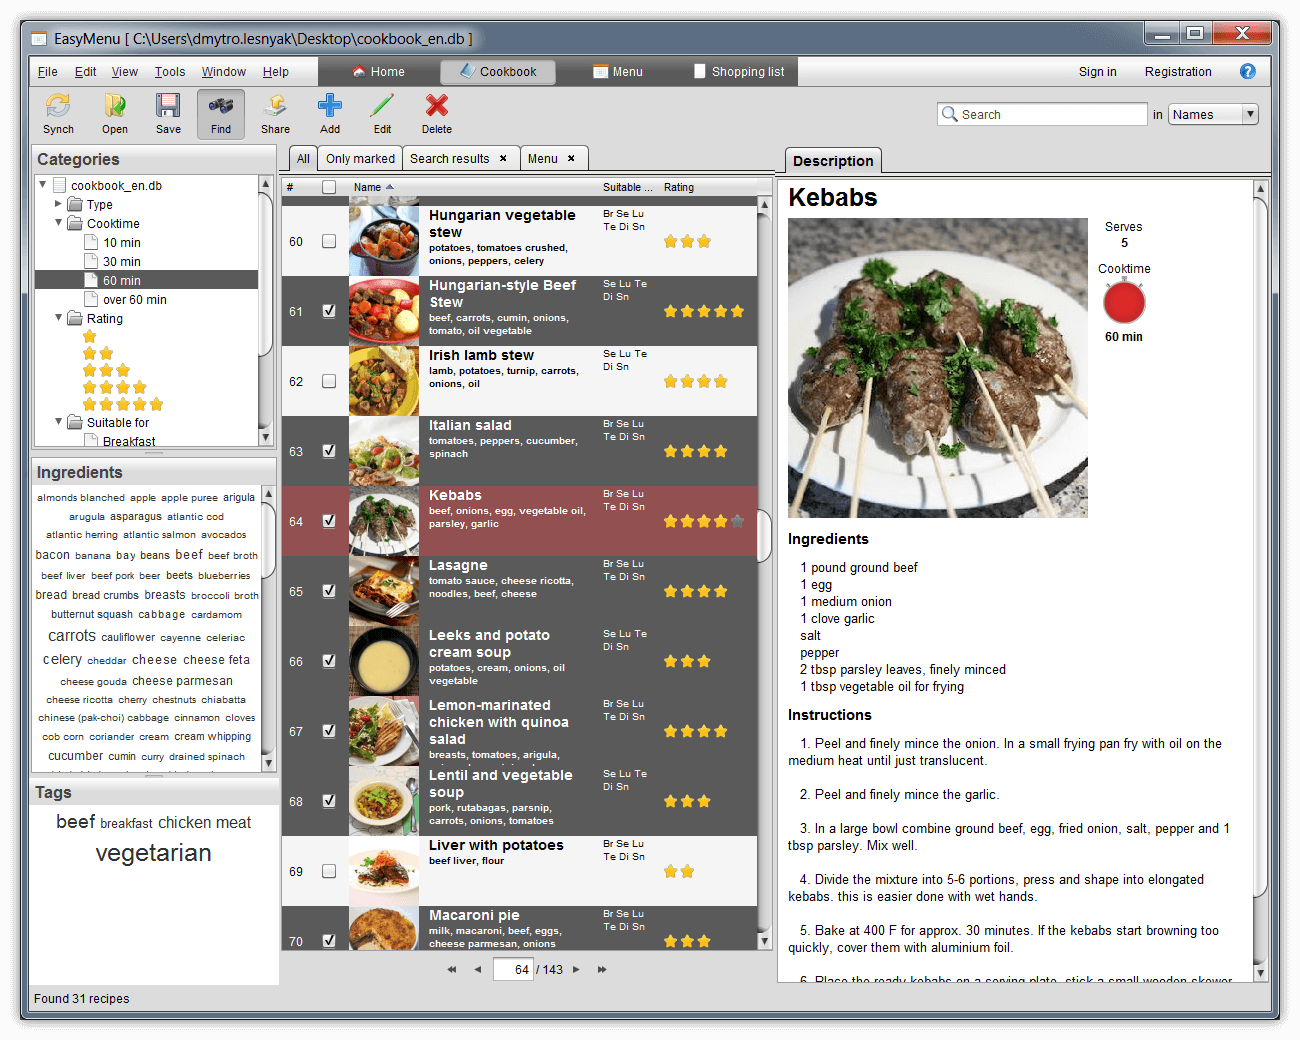
Task: Uncheck the Kebabs row checkbox
Action: point(329,521)
